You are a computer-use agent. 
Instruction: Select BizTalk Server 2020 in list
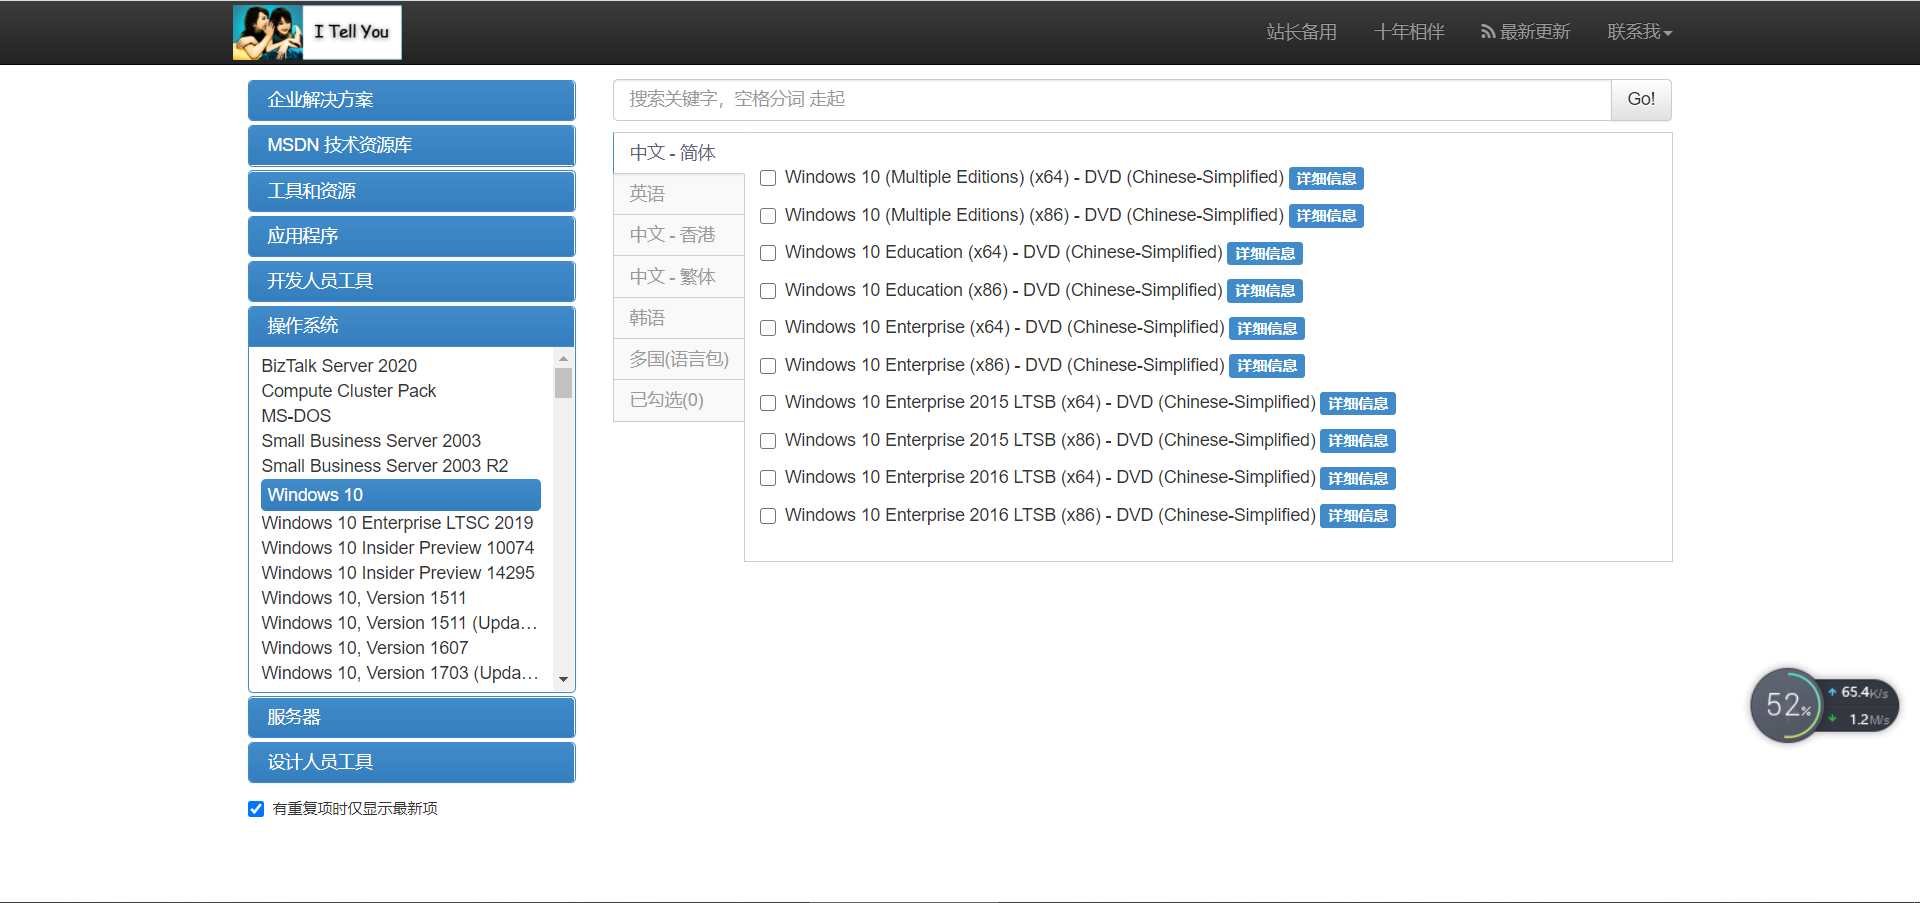[339, 366]
